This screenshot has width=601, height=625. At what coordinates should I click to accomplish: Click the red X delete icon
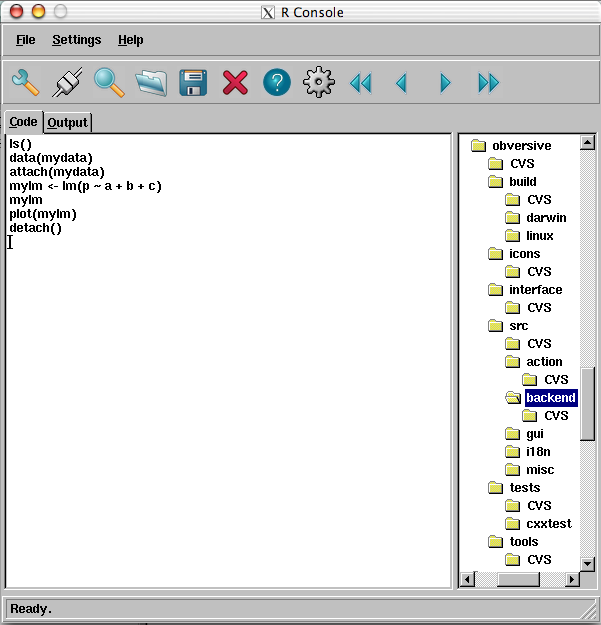235,83
